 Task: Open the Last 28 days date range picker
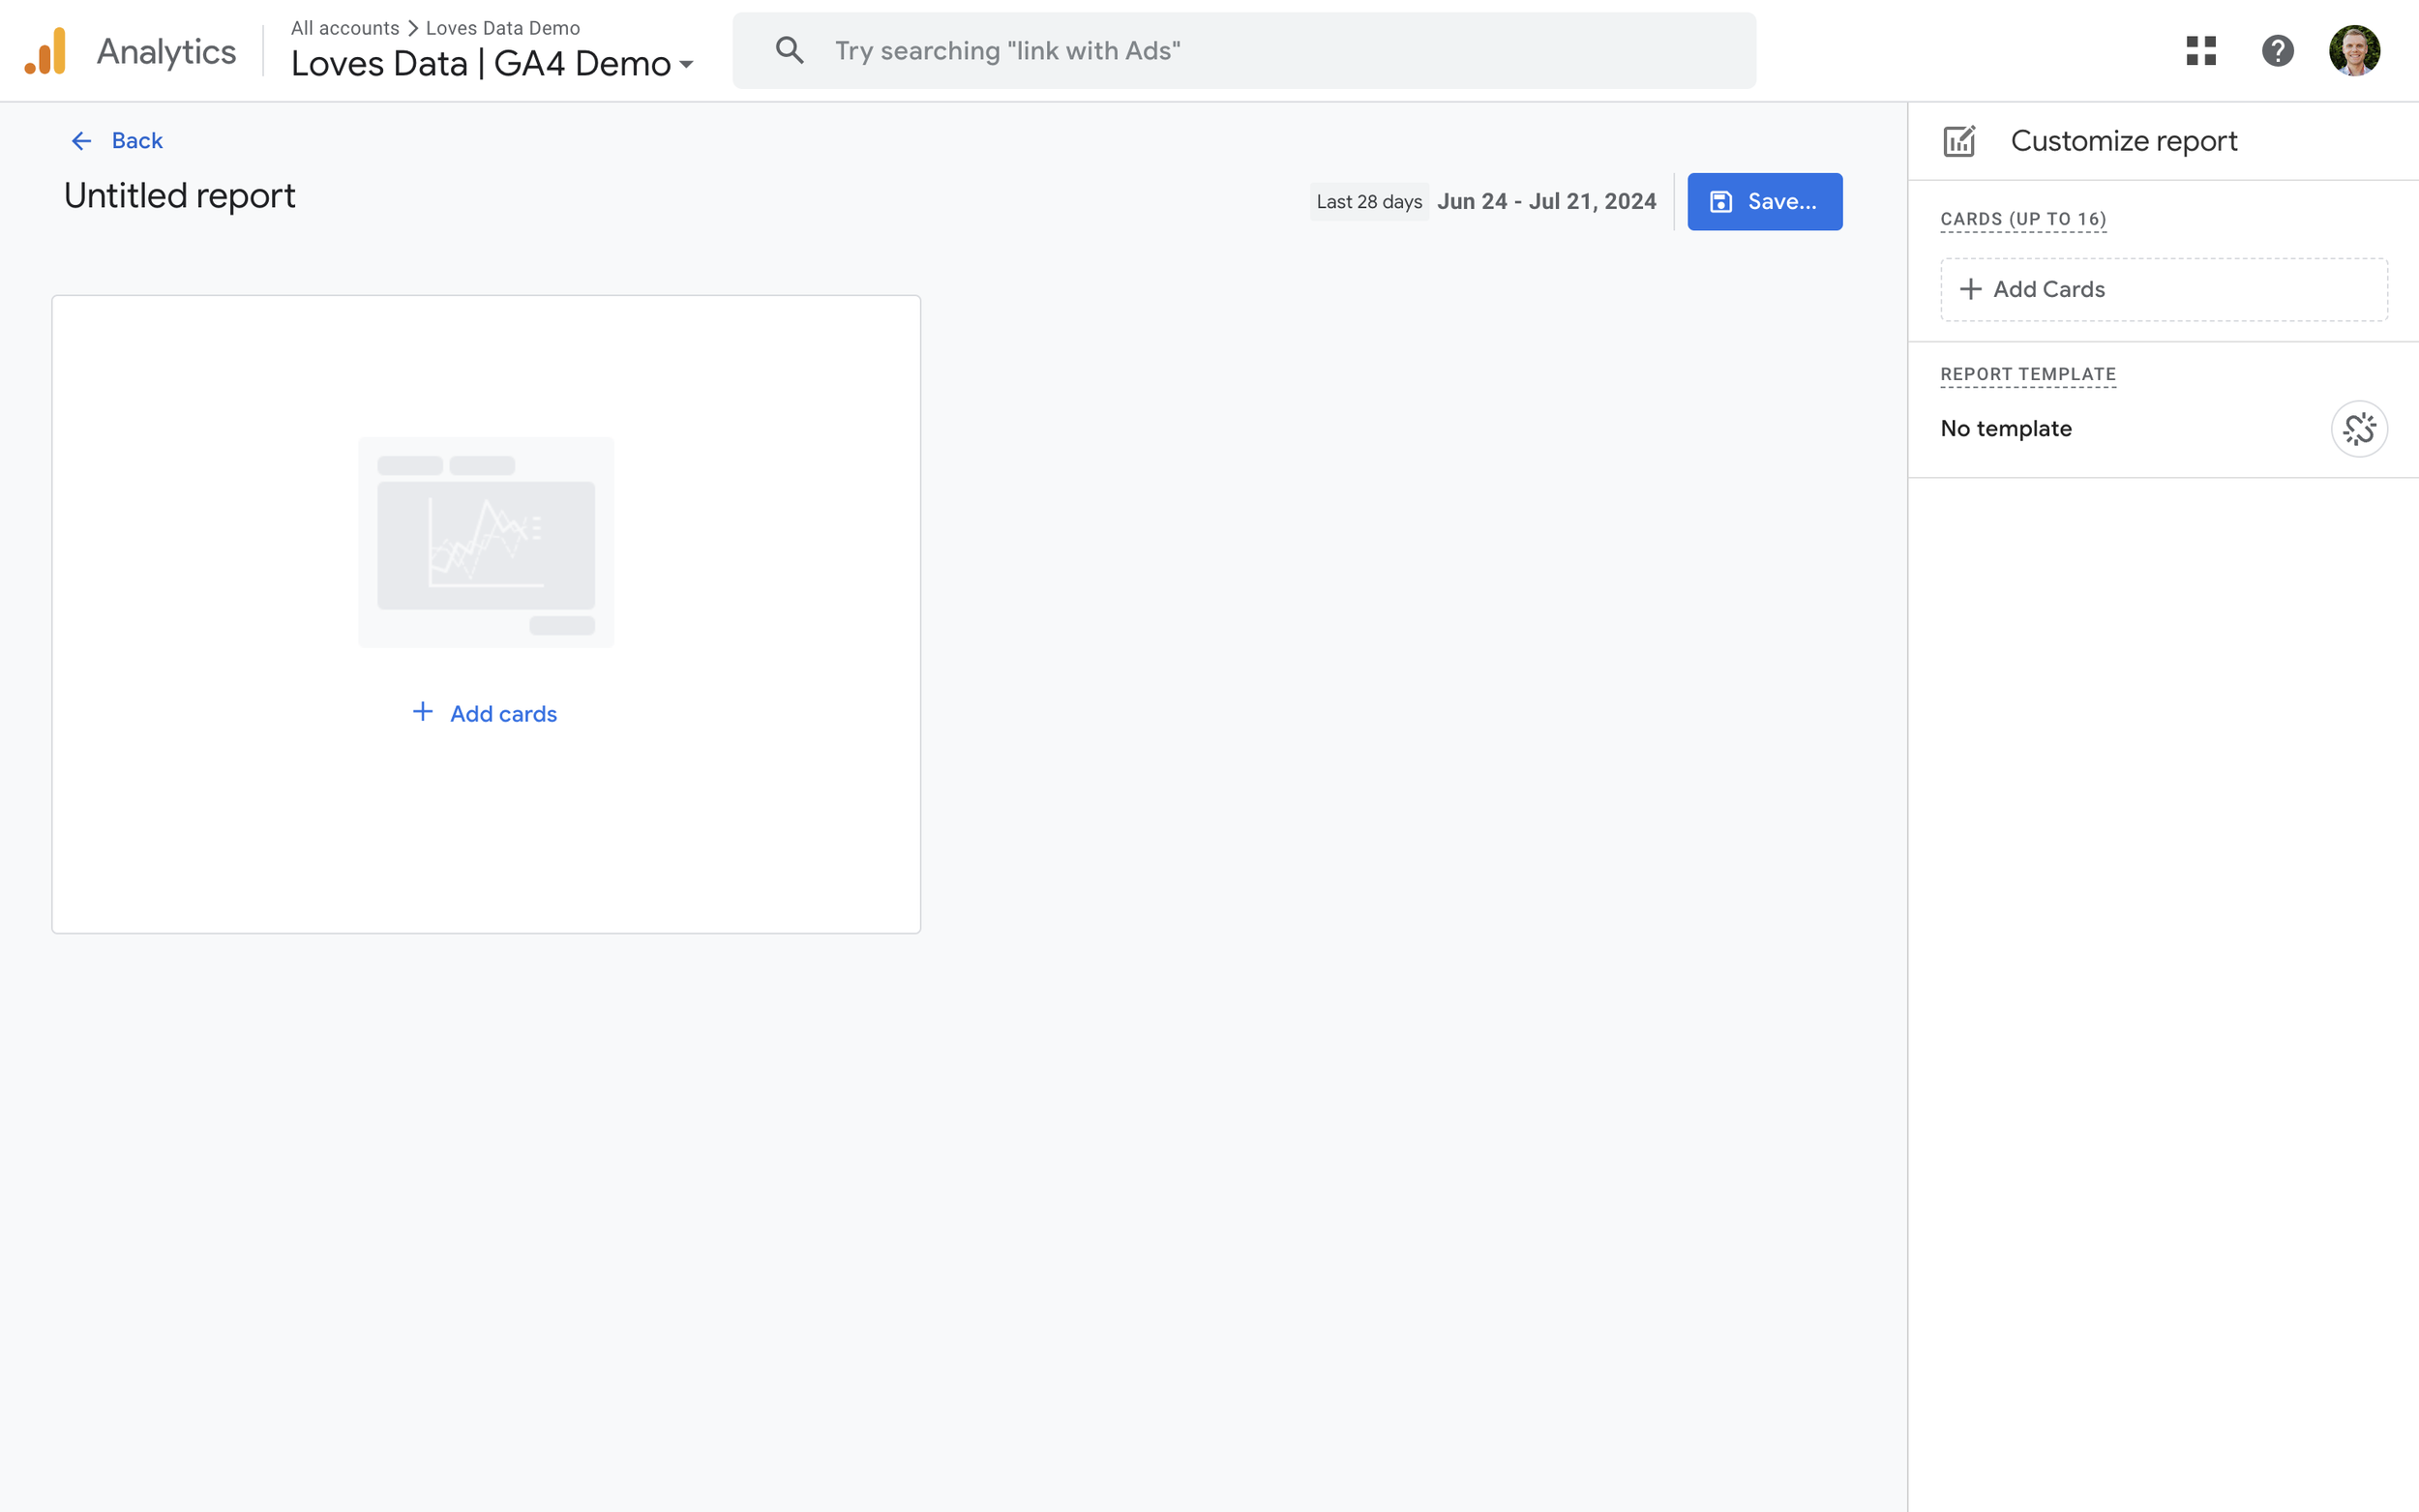pos(1368,202)
